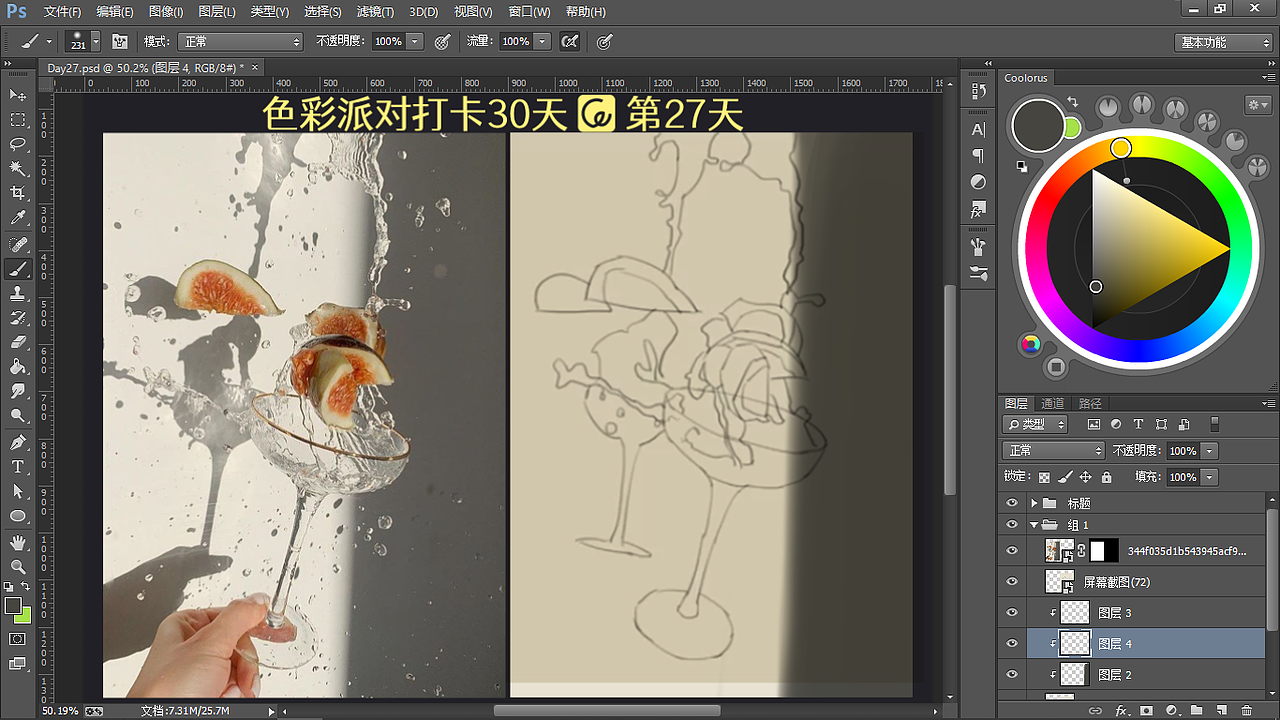Toggle pressure for size button
Viewport: 1280px width, 720px height.
coord(604,42)
